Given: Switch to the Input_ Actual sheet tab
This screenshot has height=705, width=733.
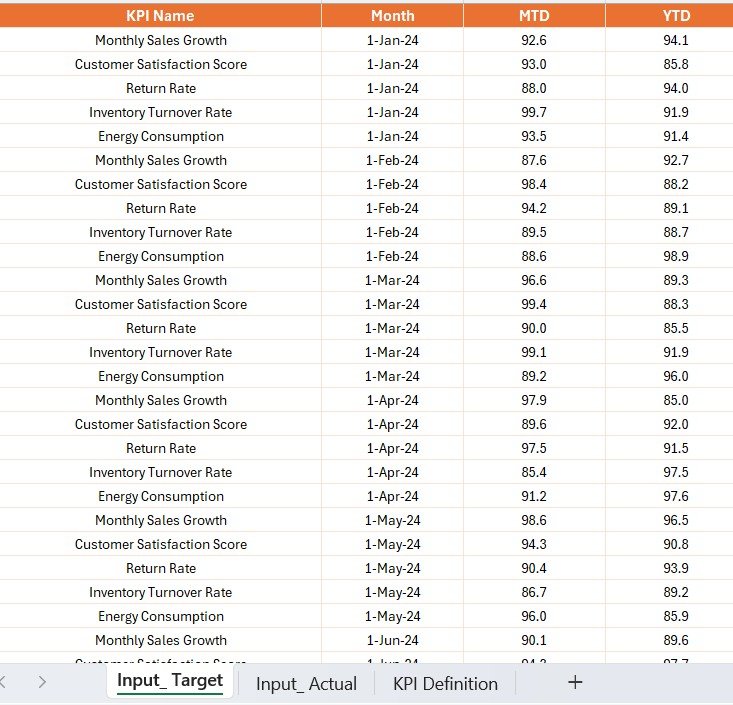Looking at the screenshot, I should (306, 684).
